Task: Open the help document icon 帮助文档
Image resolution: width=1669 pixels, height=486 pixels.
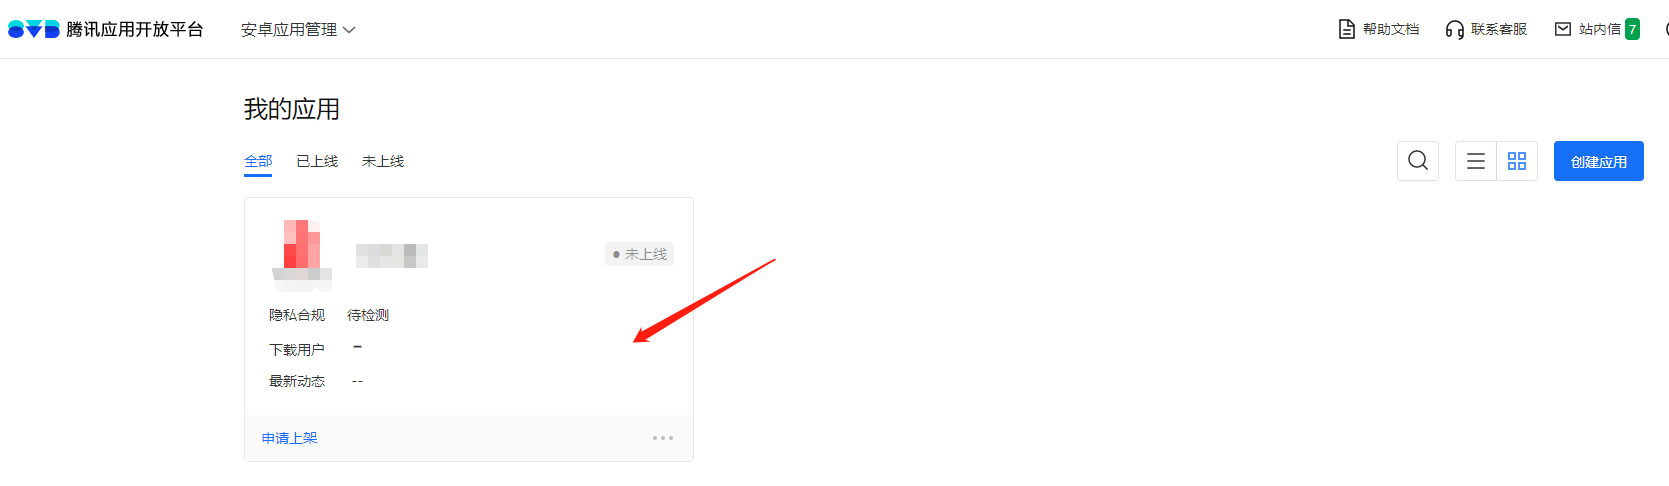Action: (x=1347, y=29)
